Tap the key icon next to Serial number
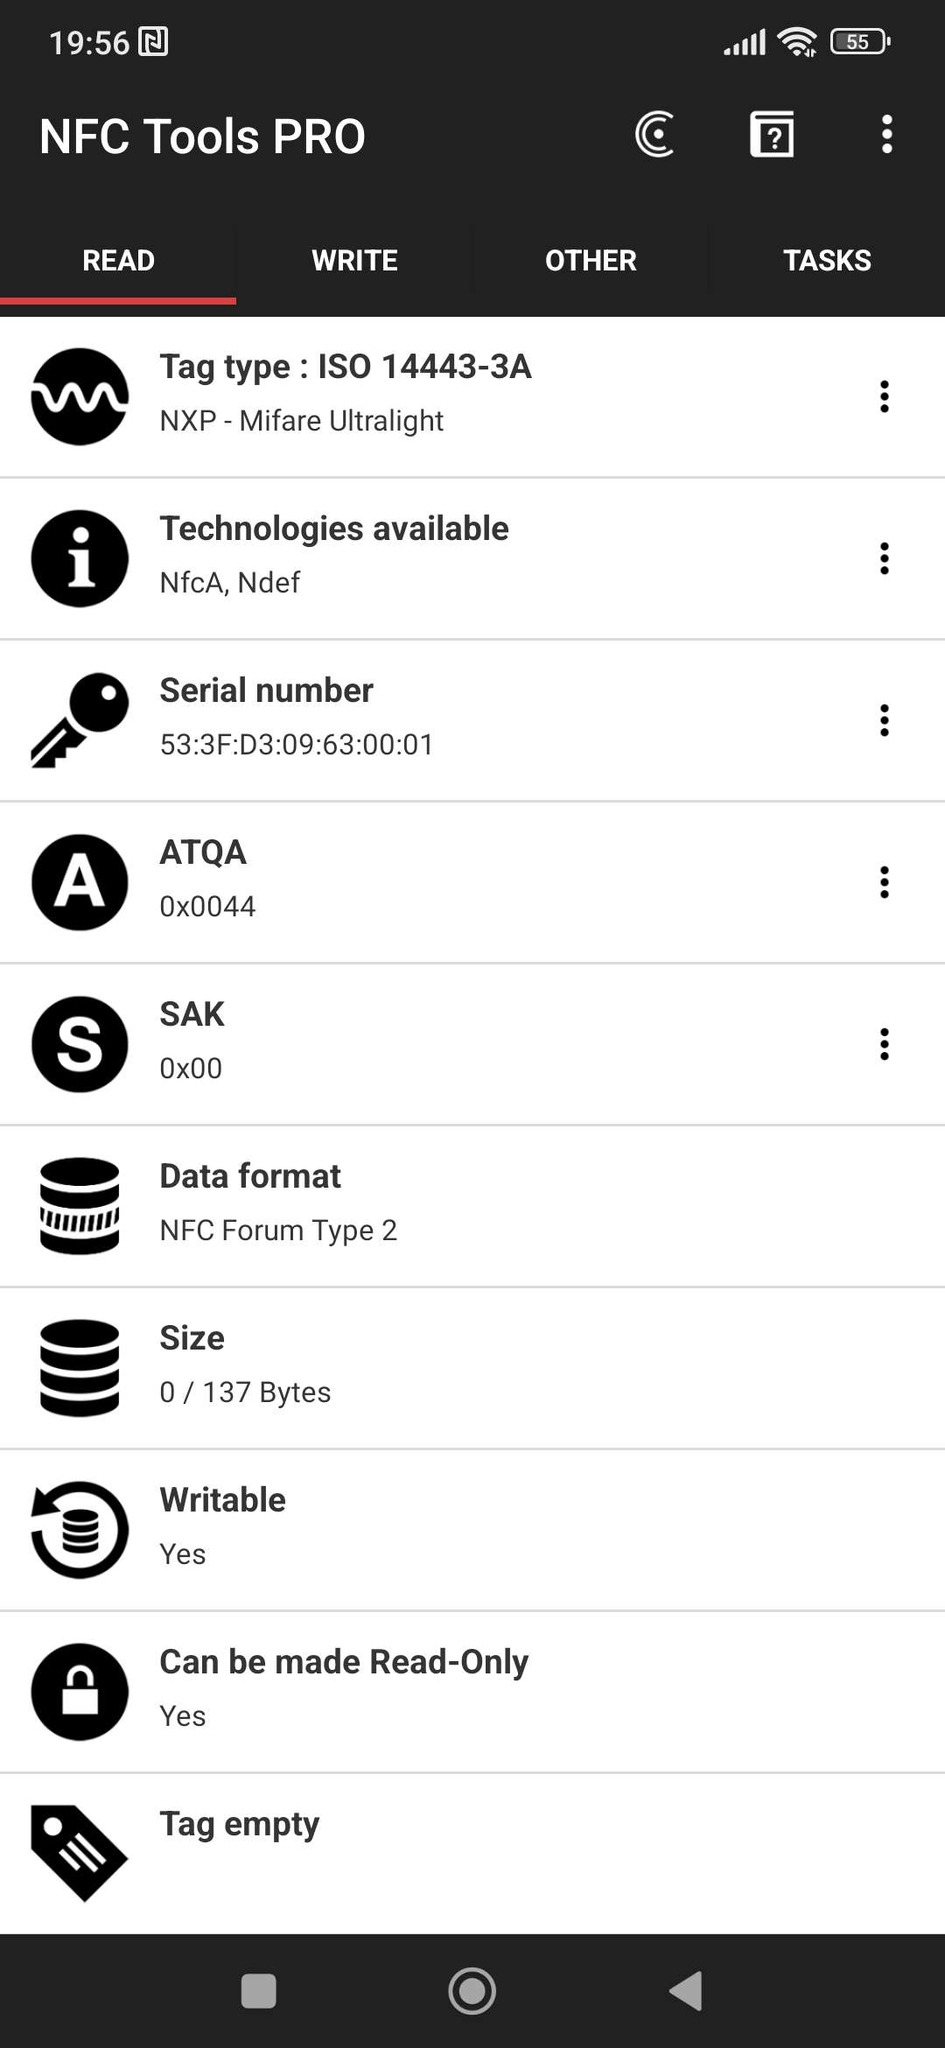 [x=80, y=720]
